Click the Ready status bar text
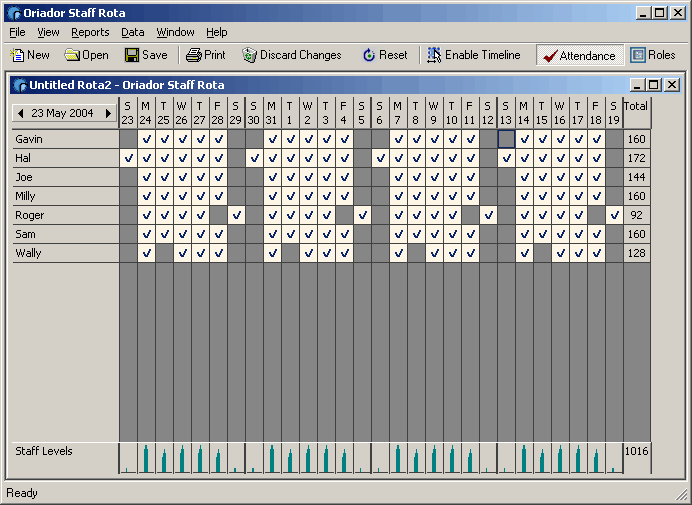 (22, 493)
